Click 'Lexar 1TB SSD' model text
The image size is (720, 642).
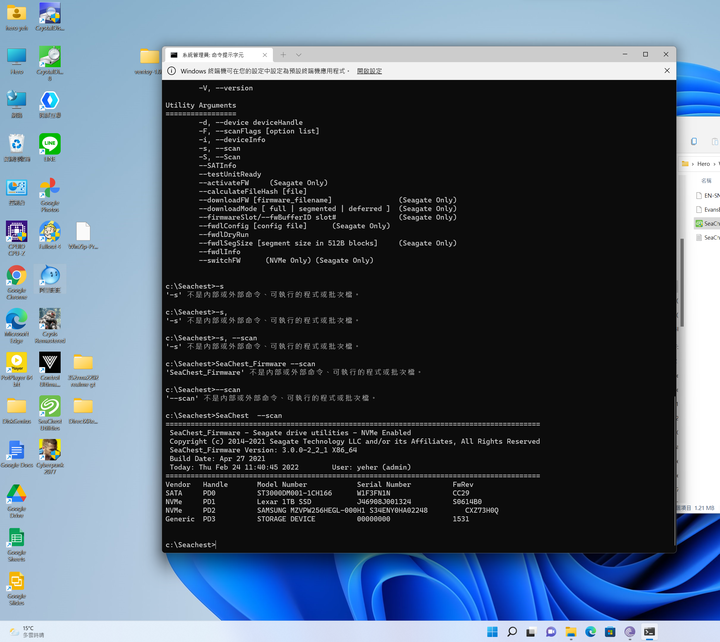click(x=284, y=502)
